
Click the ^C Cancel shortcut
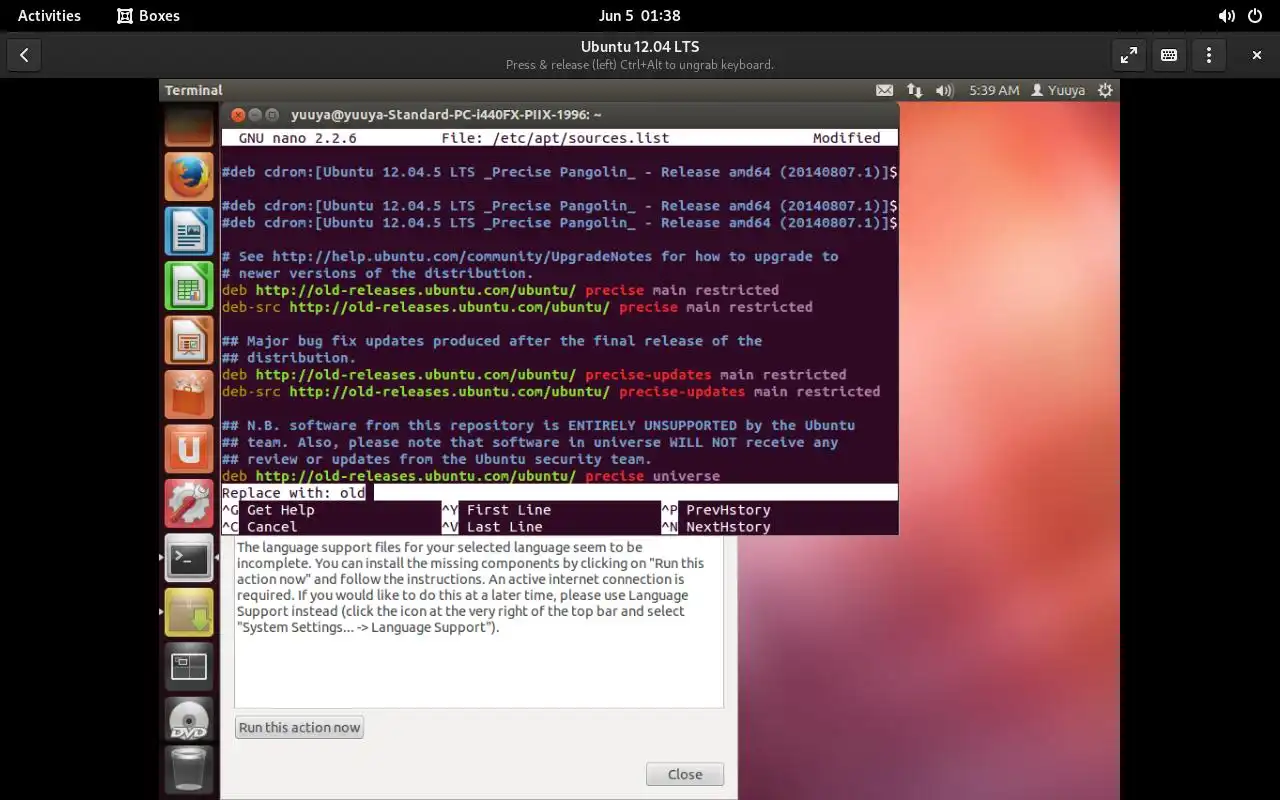[x=260, y=527]
